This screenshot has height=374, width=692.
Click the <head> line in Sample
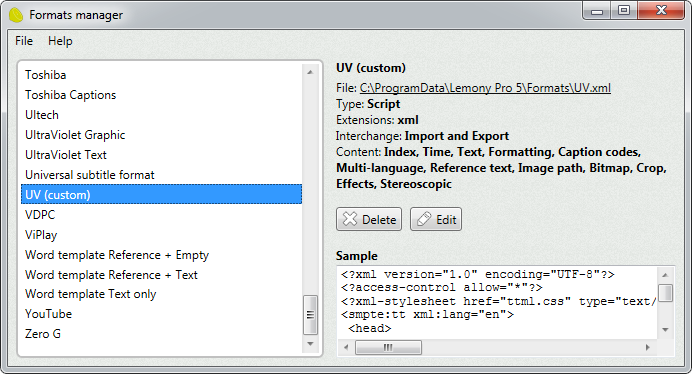coord(370,328)
